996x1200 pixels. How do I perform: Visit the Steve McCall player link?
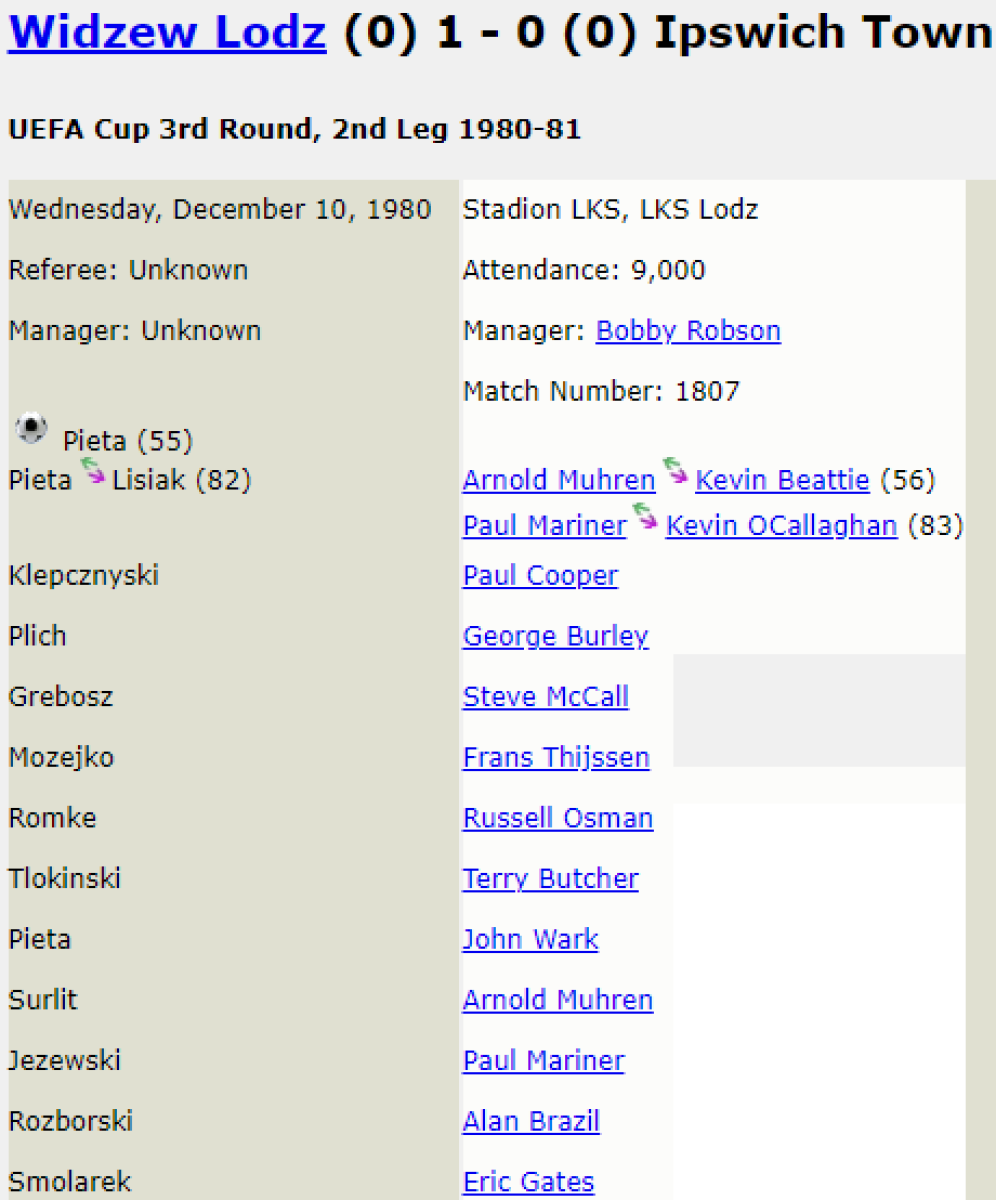[545, 697]
